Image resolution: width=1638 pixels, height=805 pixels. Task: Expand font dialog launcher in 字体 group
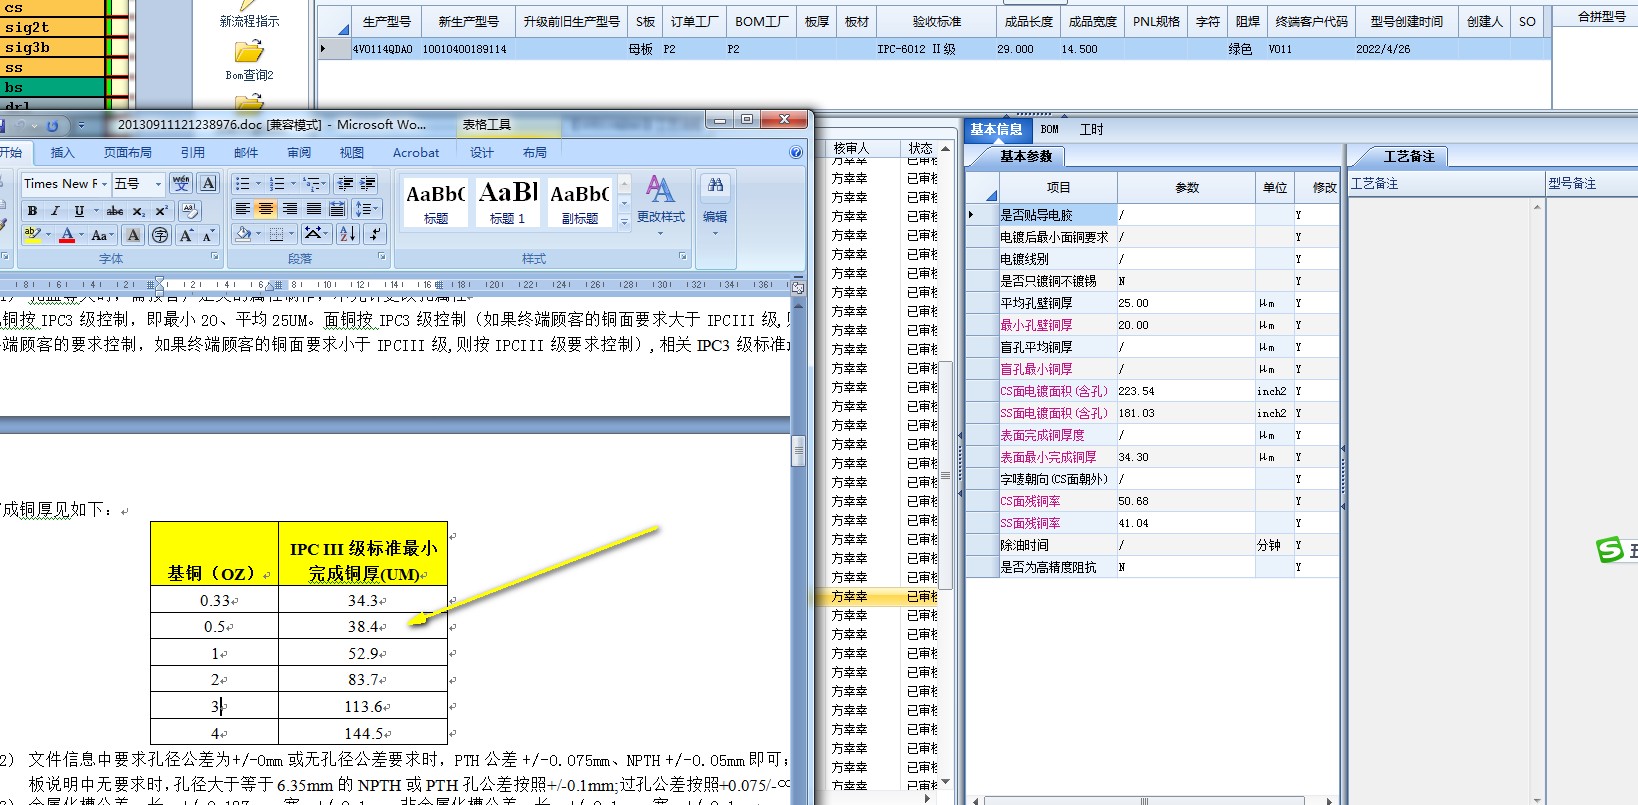click(214, 257)
